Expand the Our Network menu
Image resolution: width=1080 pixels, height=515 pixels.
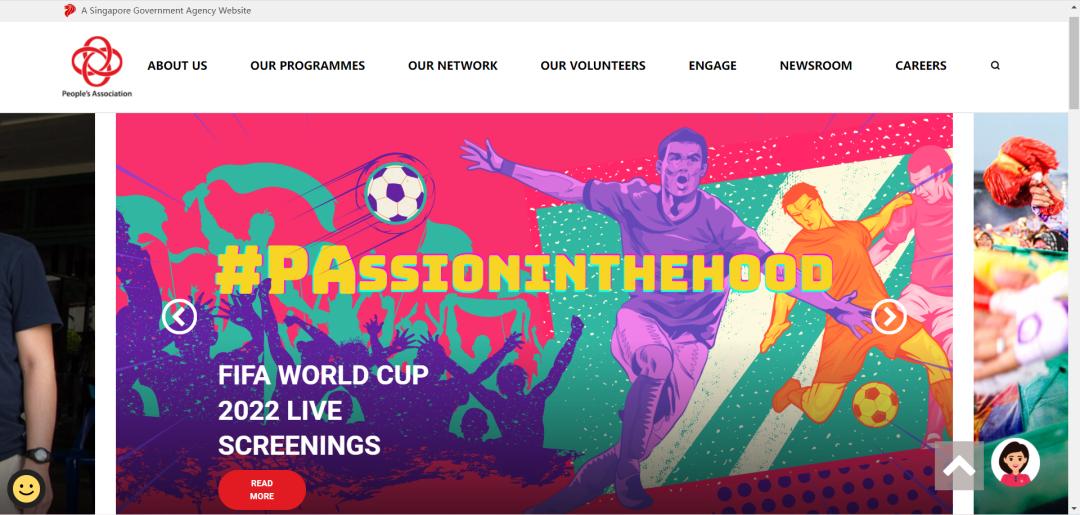(453, 65)
